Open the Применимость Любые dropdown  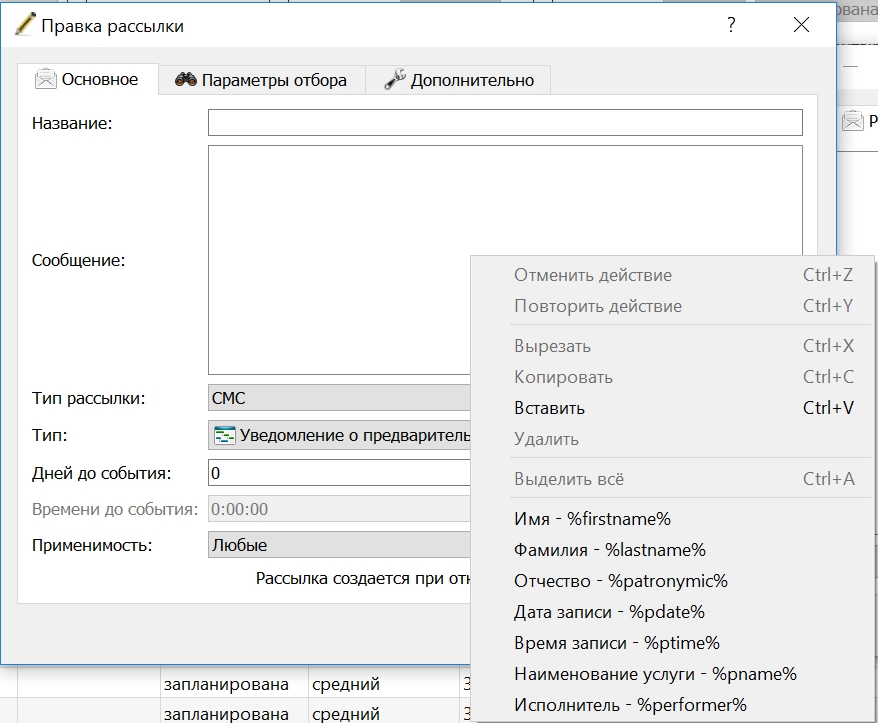click(x=339, y=545)
